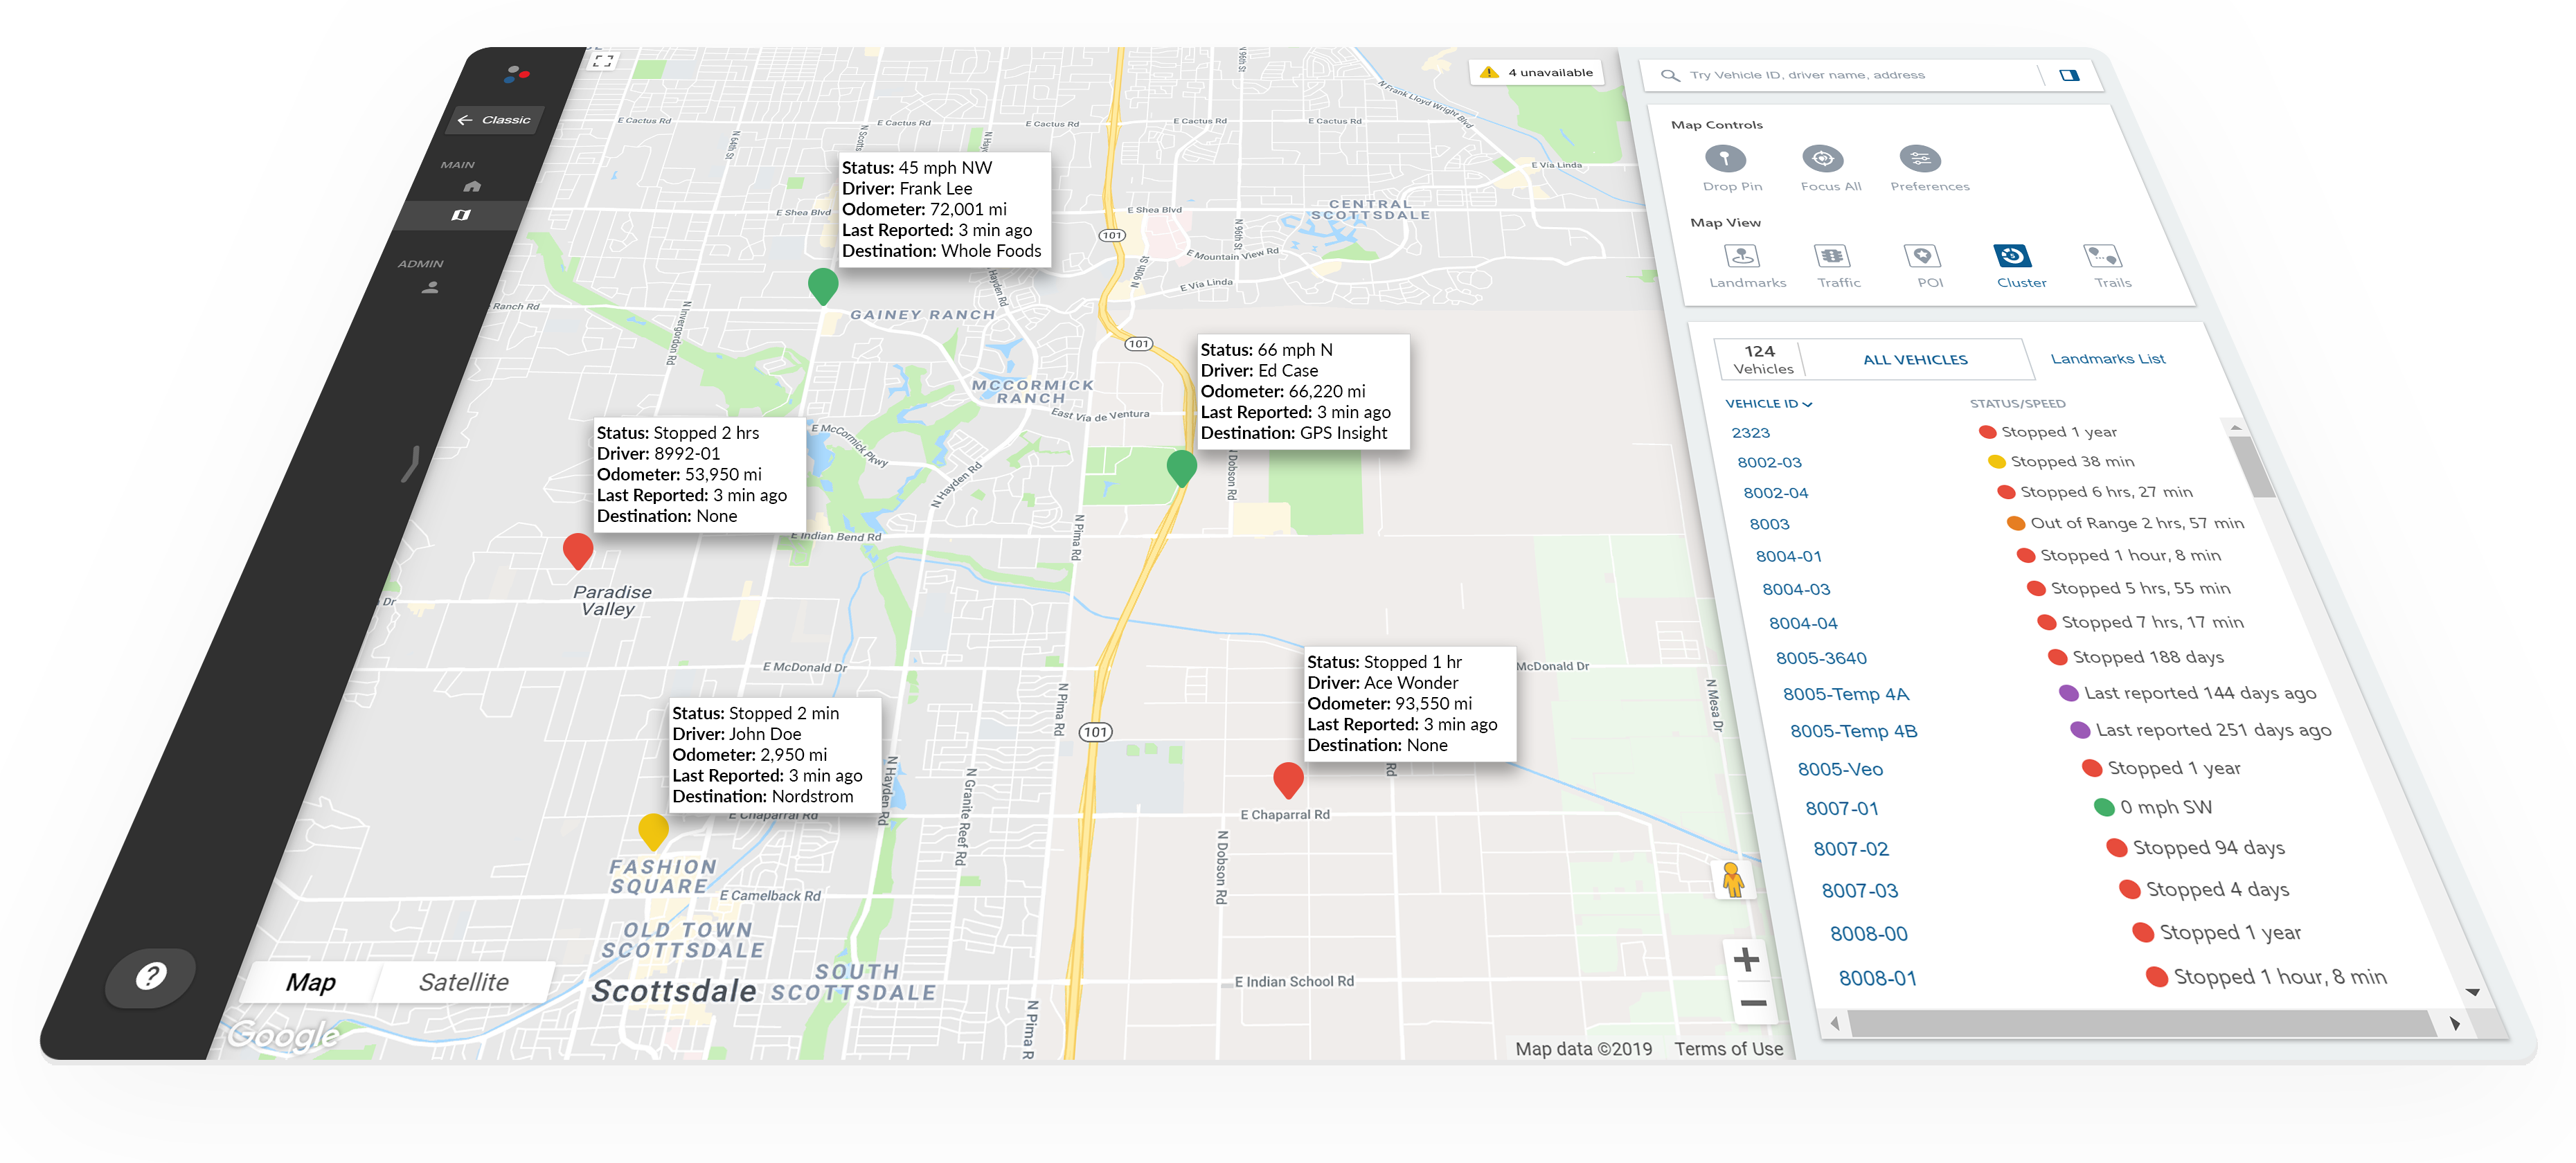Click the zoom in plus button
Viewport: 2576px width, 1163px height.
pos(1746,959)
